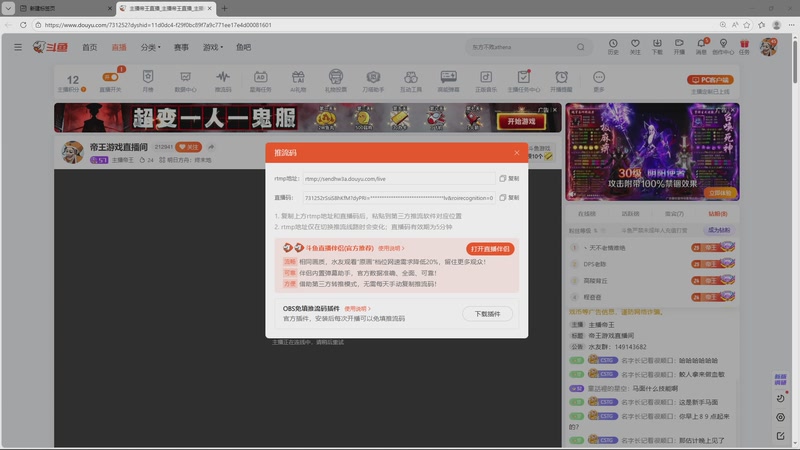Expand the 游戏 dropdown menu
This screenshot has height=450, width=800.
(x=213, y=47)
